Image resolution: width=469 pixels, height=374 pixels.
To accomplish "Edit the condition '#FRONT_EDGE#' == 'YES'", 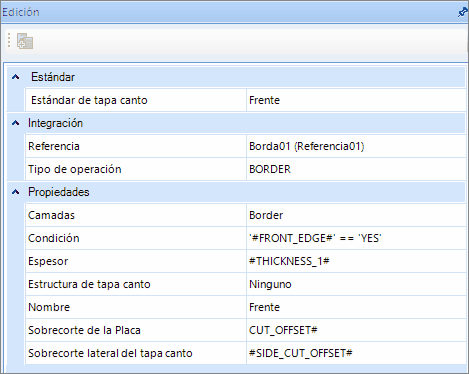I will click(x=356, y=238).
